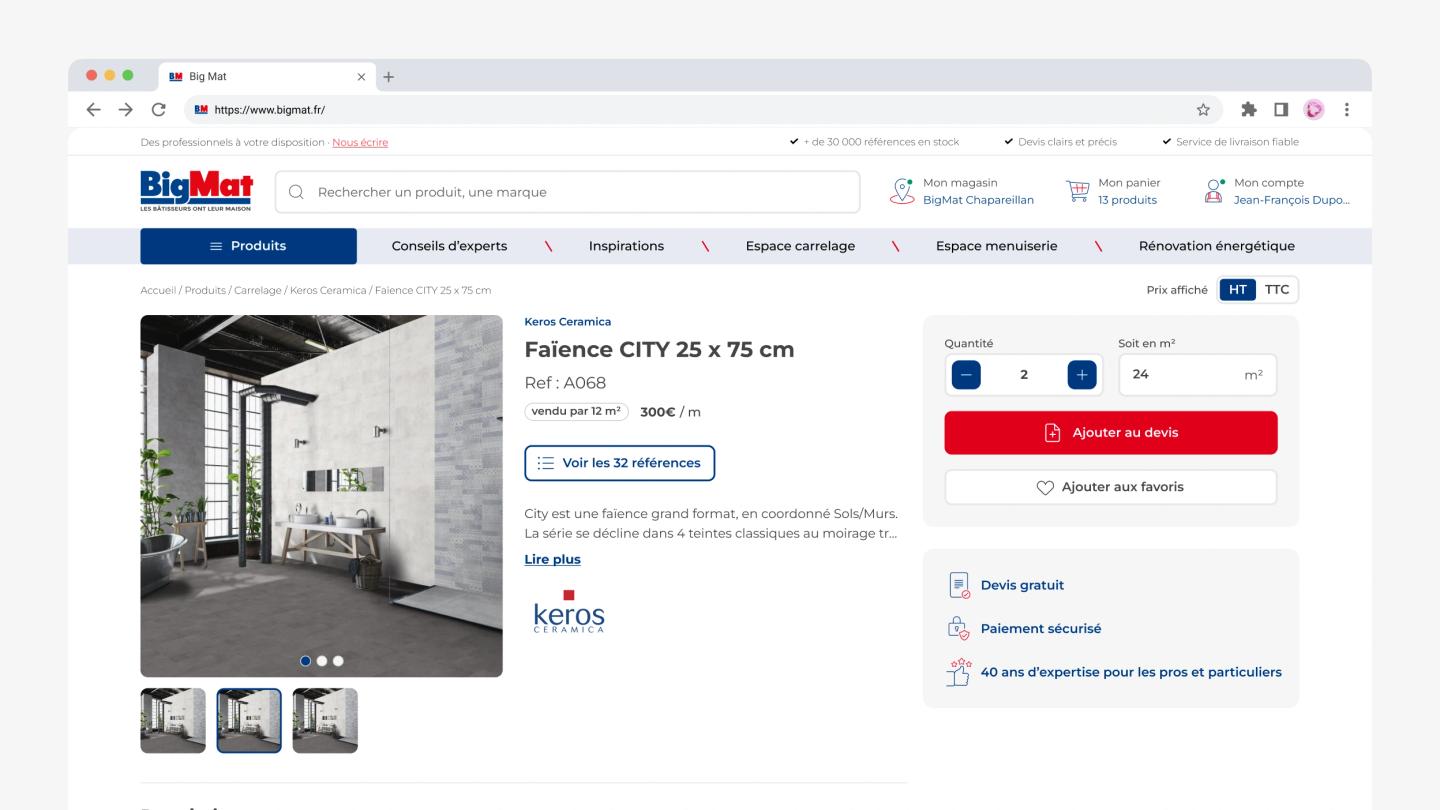Select the third product thumbnail
Viewport: 1440px width, 810px height.
click(x=325, y=720)
